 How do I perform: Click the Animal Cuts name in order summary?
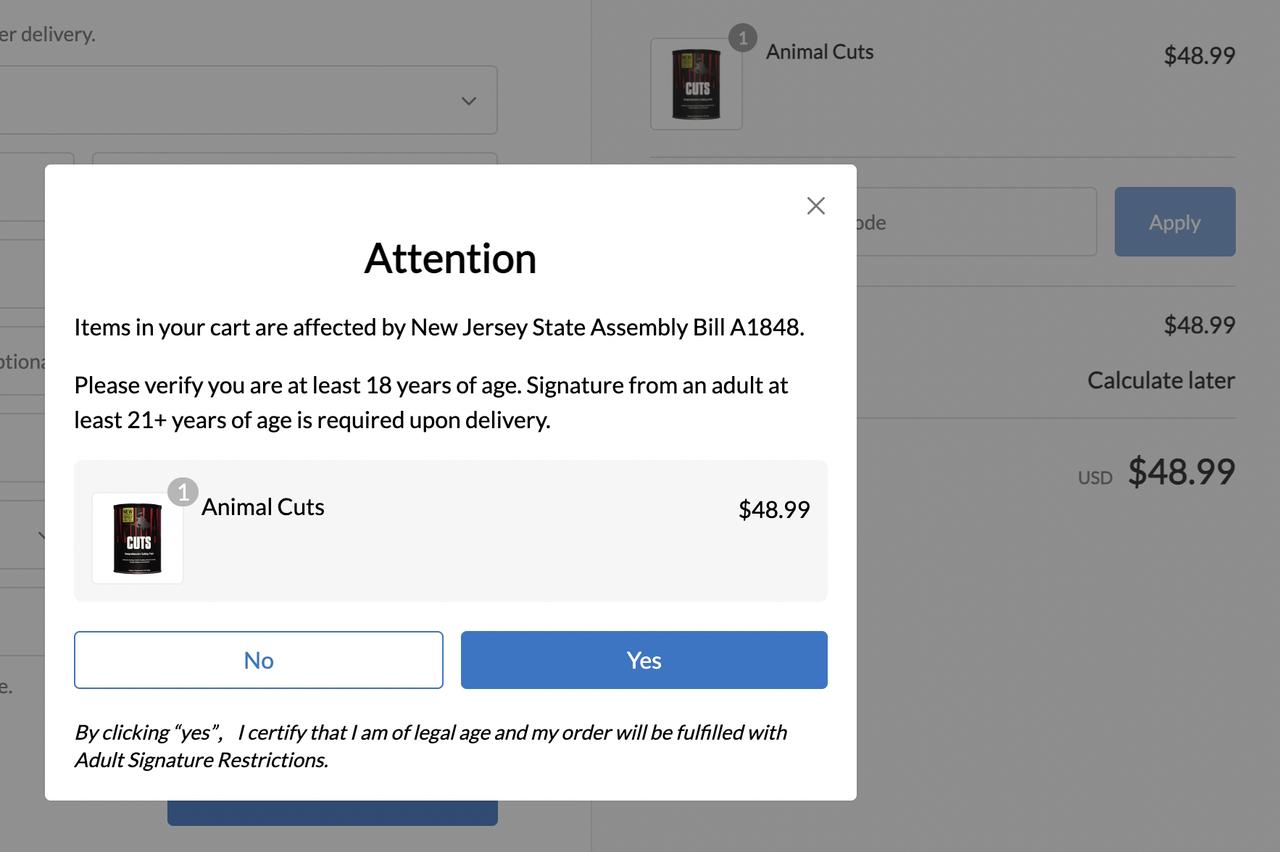[820, 52]
